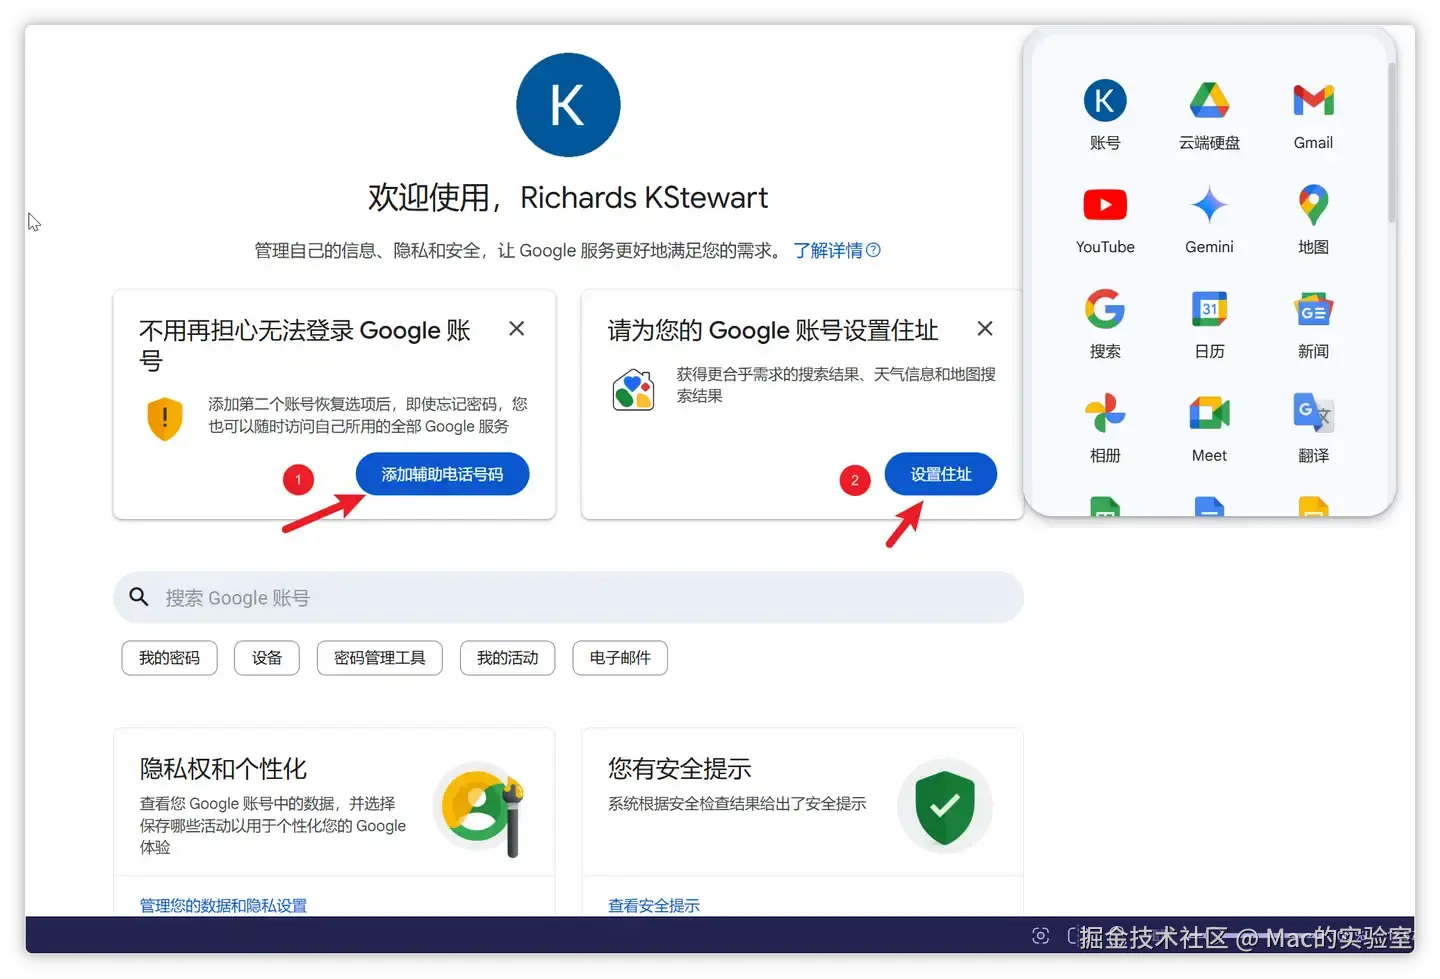The image size is (1440, 979).
Task: Focus the 搜索 Google 账号 search field
Action: [x=568, y=597]
